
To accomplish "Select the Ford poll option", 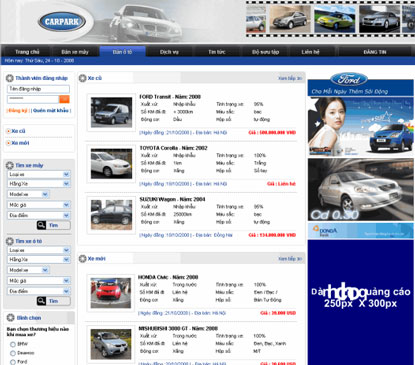I will point(13,362).
